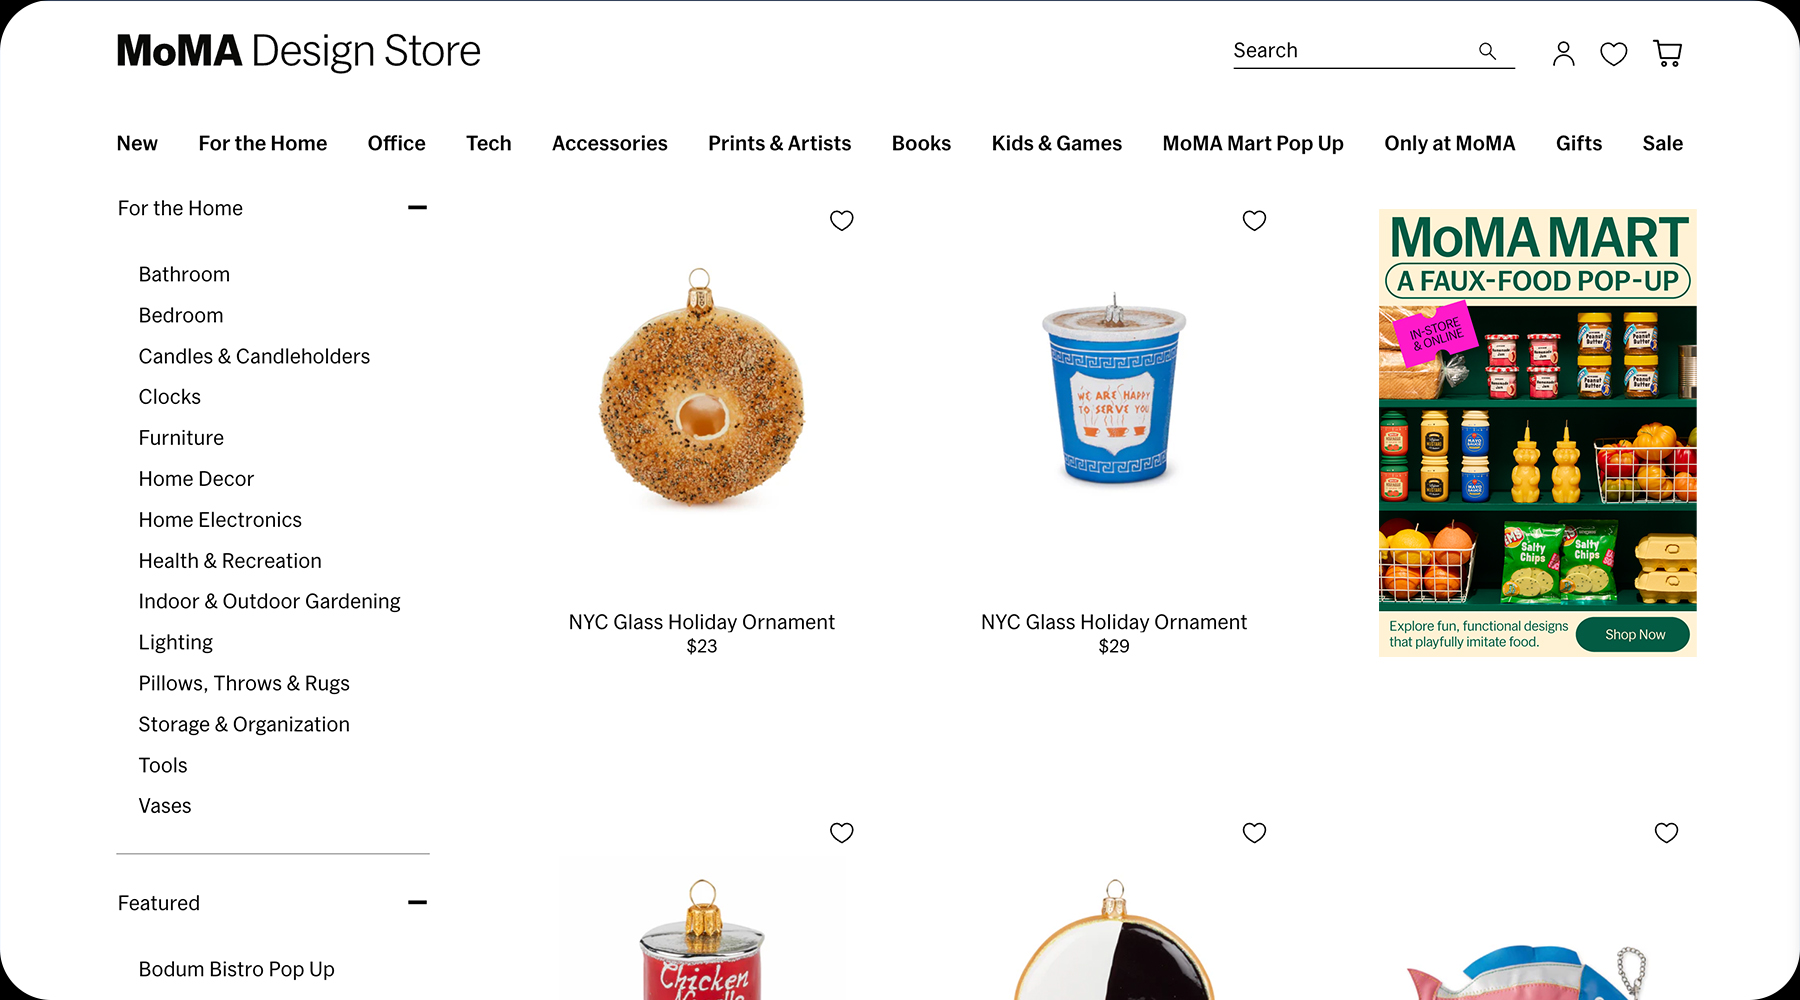Go to MoMA Mart Pop Up
The image size is (1800, 1000).
pos(1252,143)
